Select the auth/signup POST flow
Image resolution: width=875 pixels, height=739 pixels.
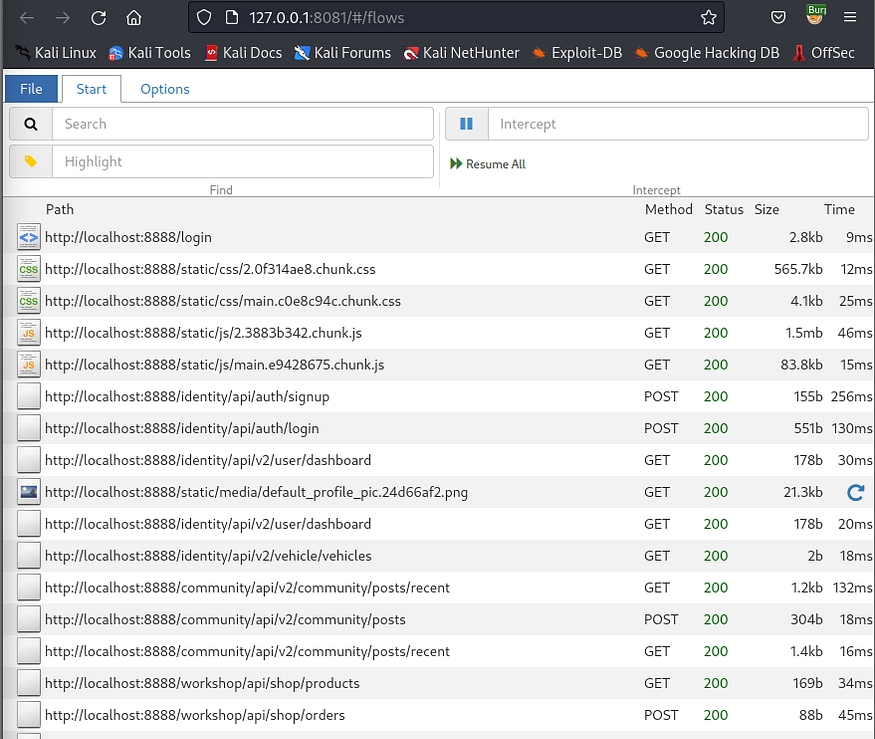pyautogui.click(x=187, y=397)
